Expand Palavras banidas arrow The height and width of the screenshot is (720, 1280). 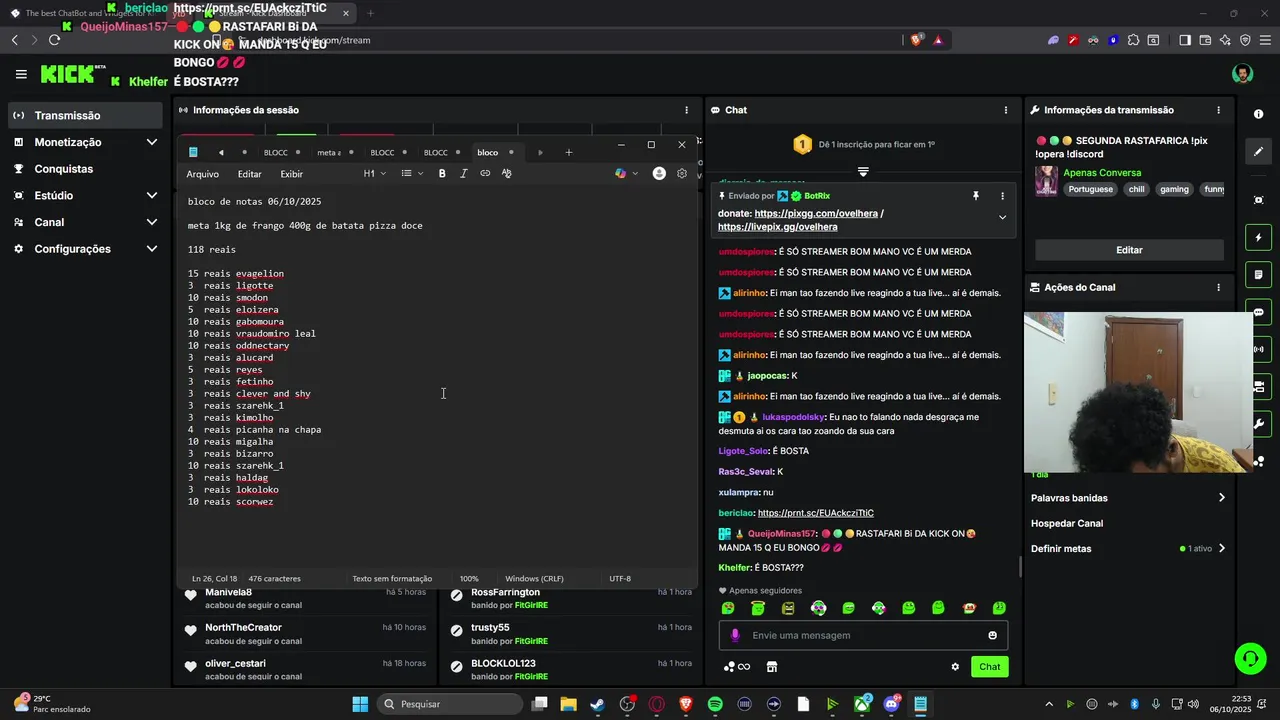(1221, 498)
